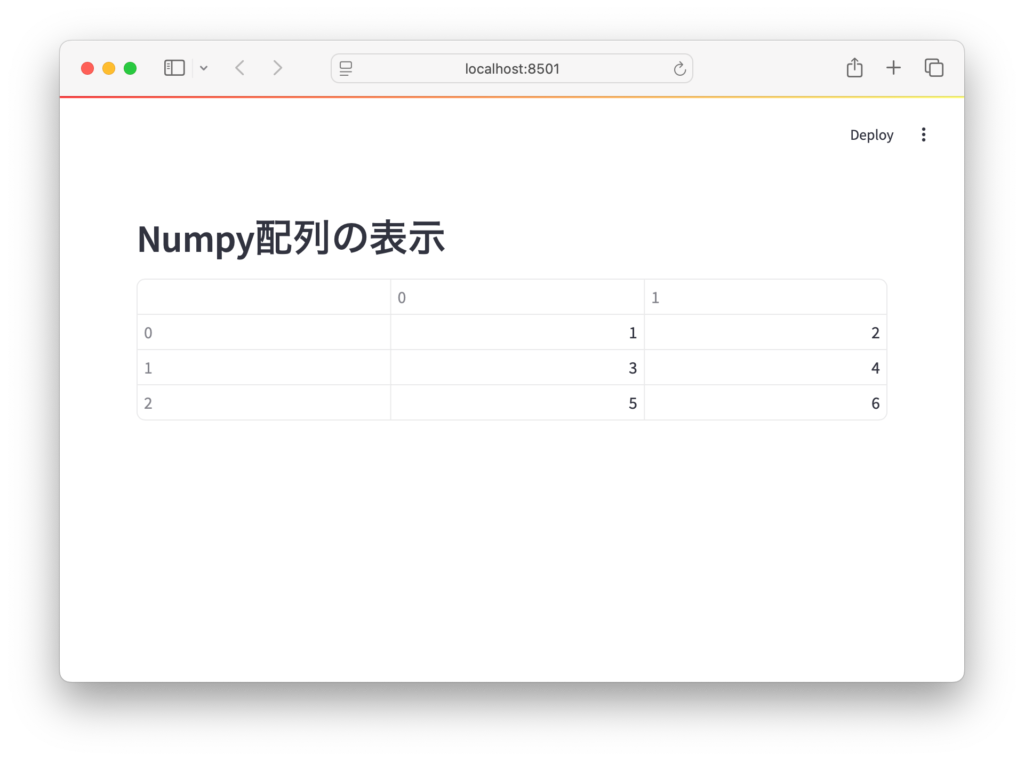Viewport: 1024px width, 761px height.
Task: Open the Share icon in the toolbar
Action: (x=854, y=68)
